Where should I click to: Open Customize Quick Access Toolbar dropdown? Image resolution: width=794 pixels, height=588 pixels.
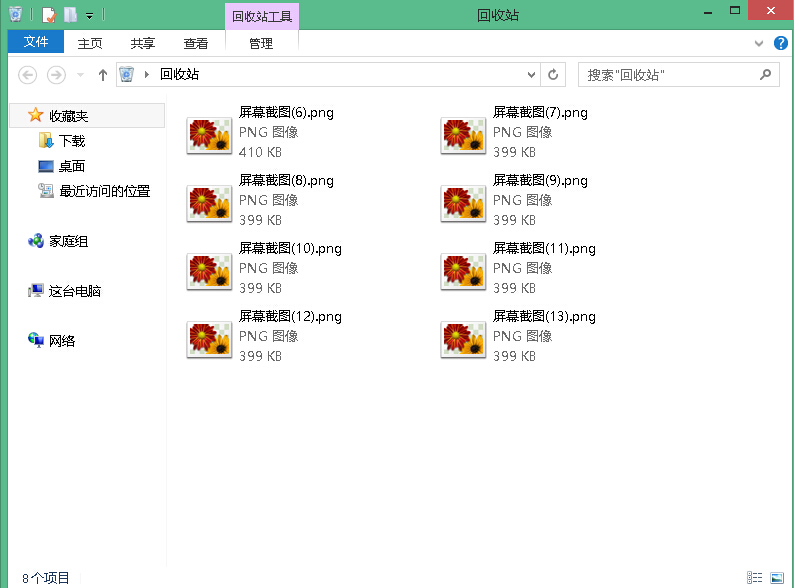tap(90, 16)
